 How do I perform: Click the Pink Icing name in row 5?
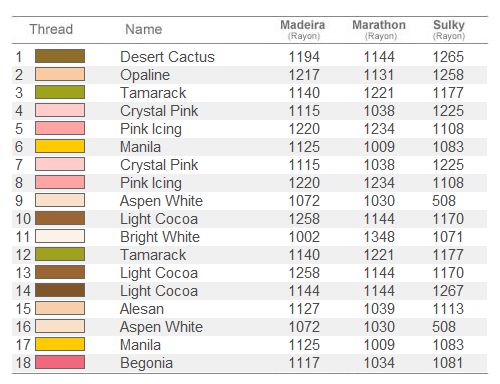(151, 129)
